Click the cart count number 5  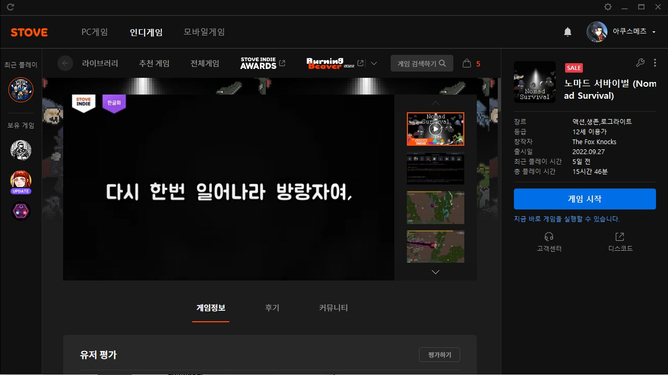pyautogui.click(x=478, y=64)
